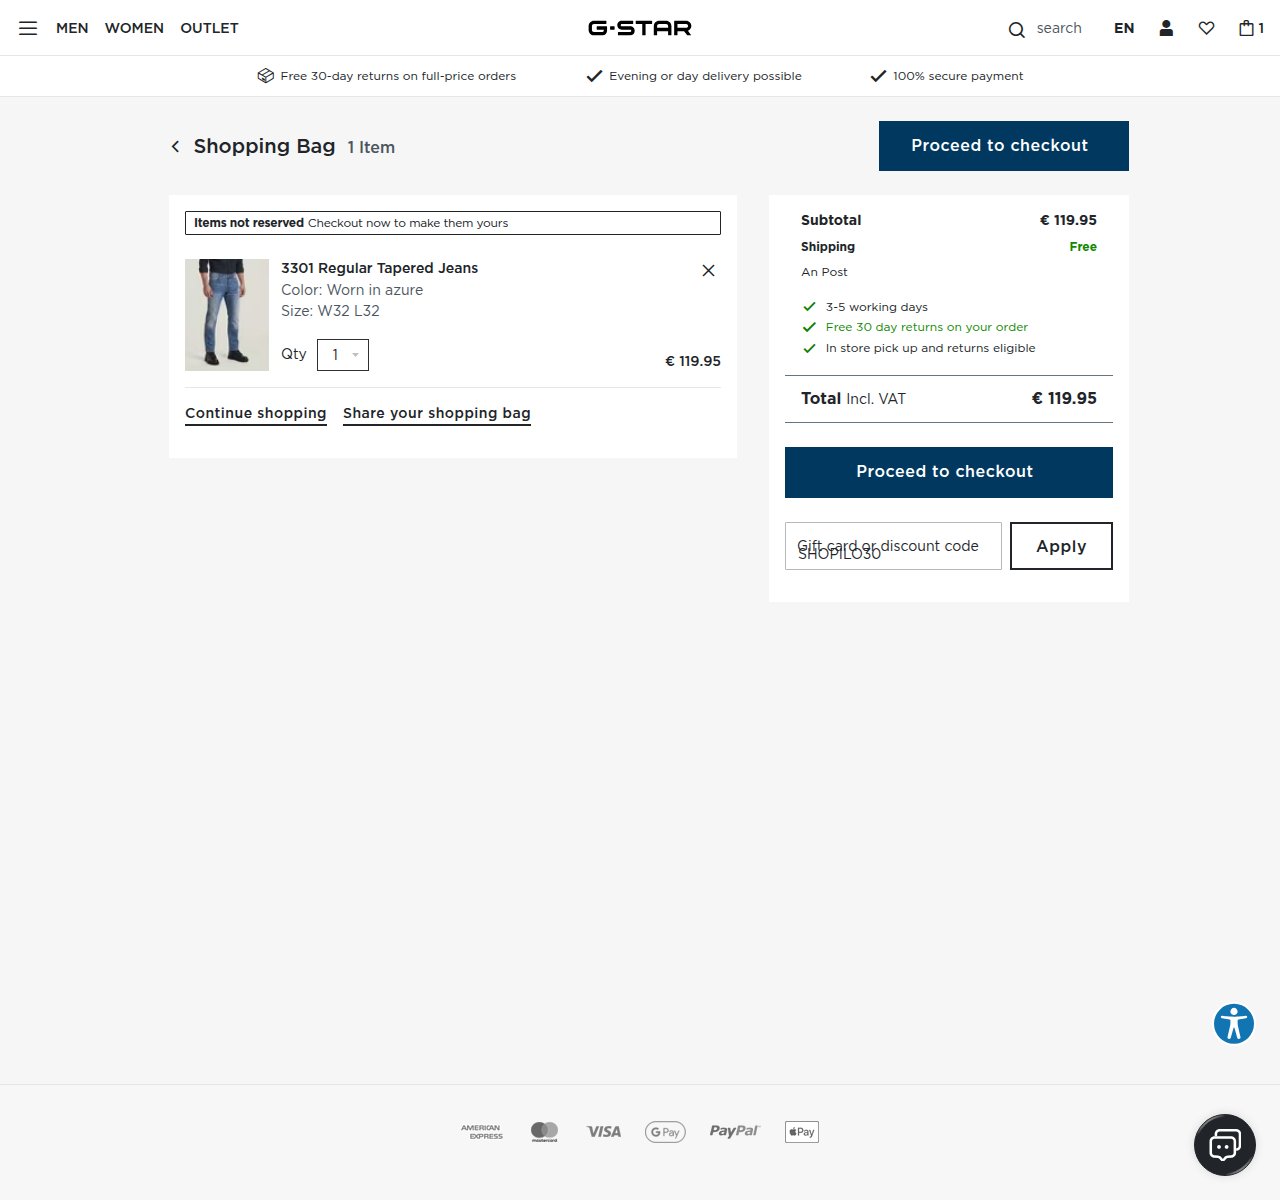Open the Qty quantity dropdown
The height and width of the screenshot is (1200, 1280).
point(343,355)
